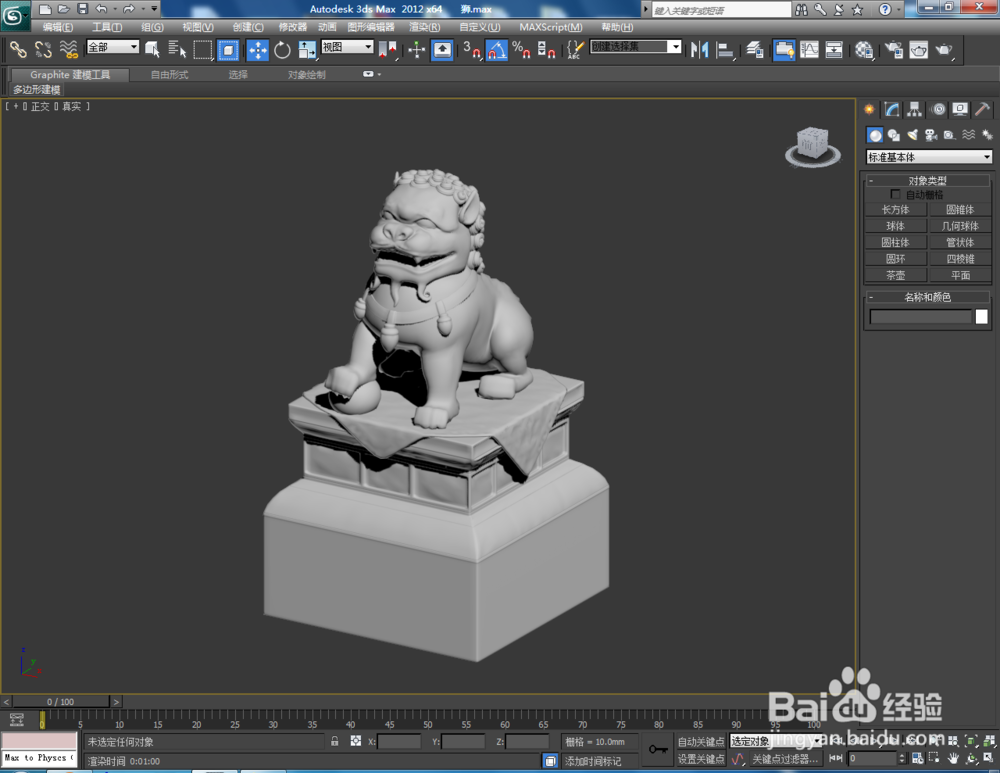Viewport: 1000px width, 773px height.
Task: Open the Schematic View icon
Action: (x=834, y=49)
